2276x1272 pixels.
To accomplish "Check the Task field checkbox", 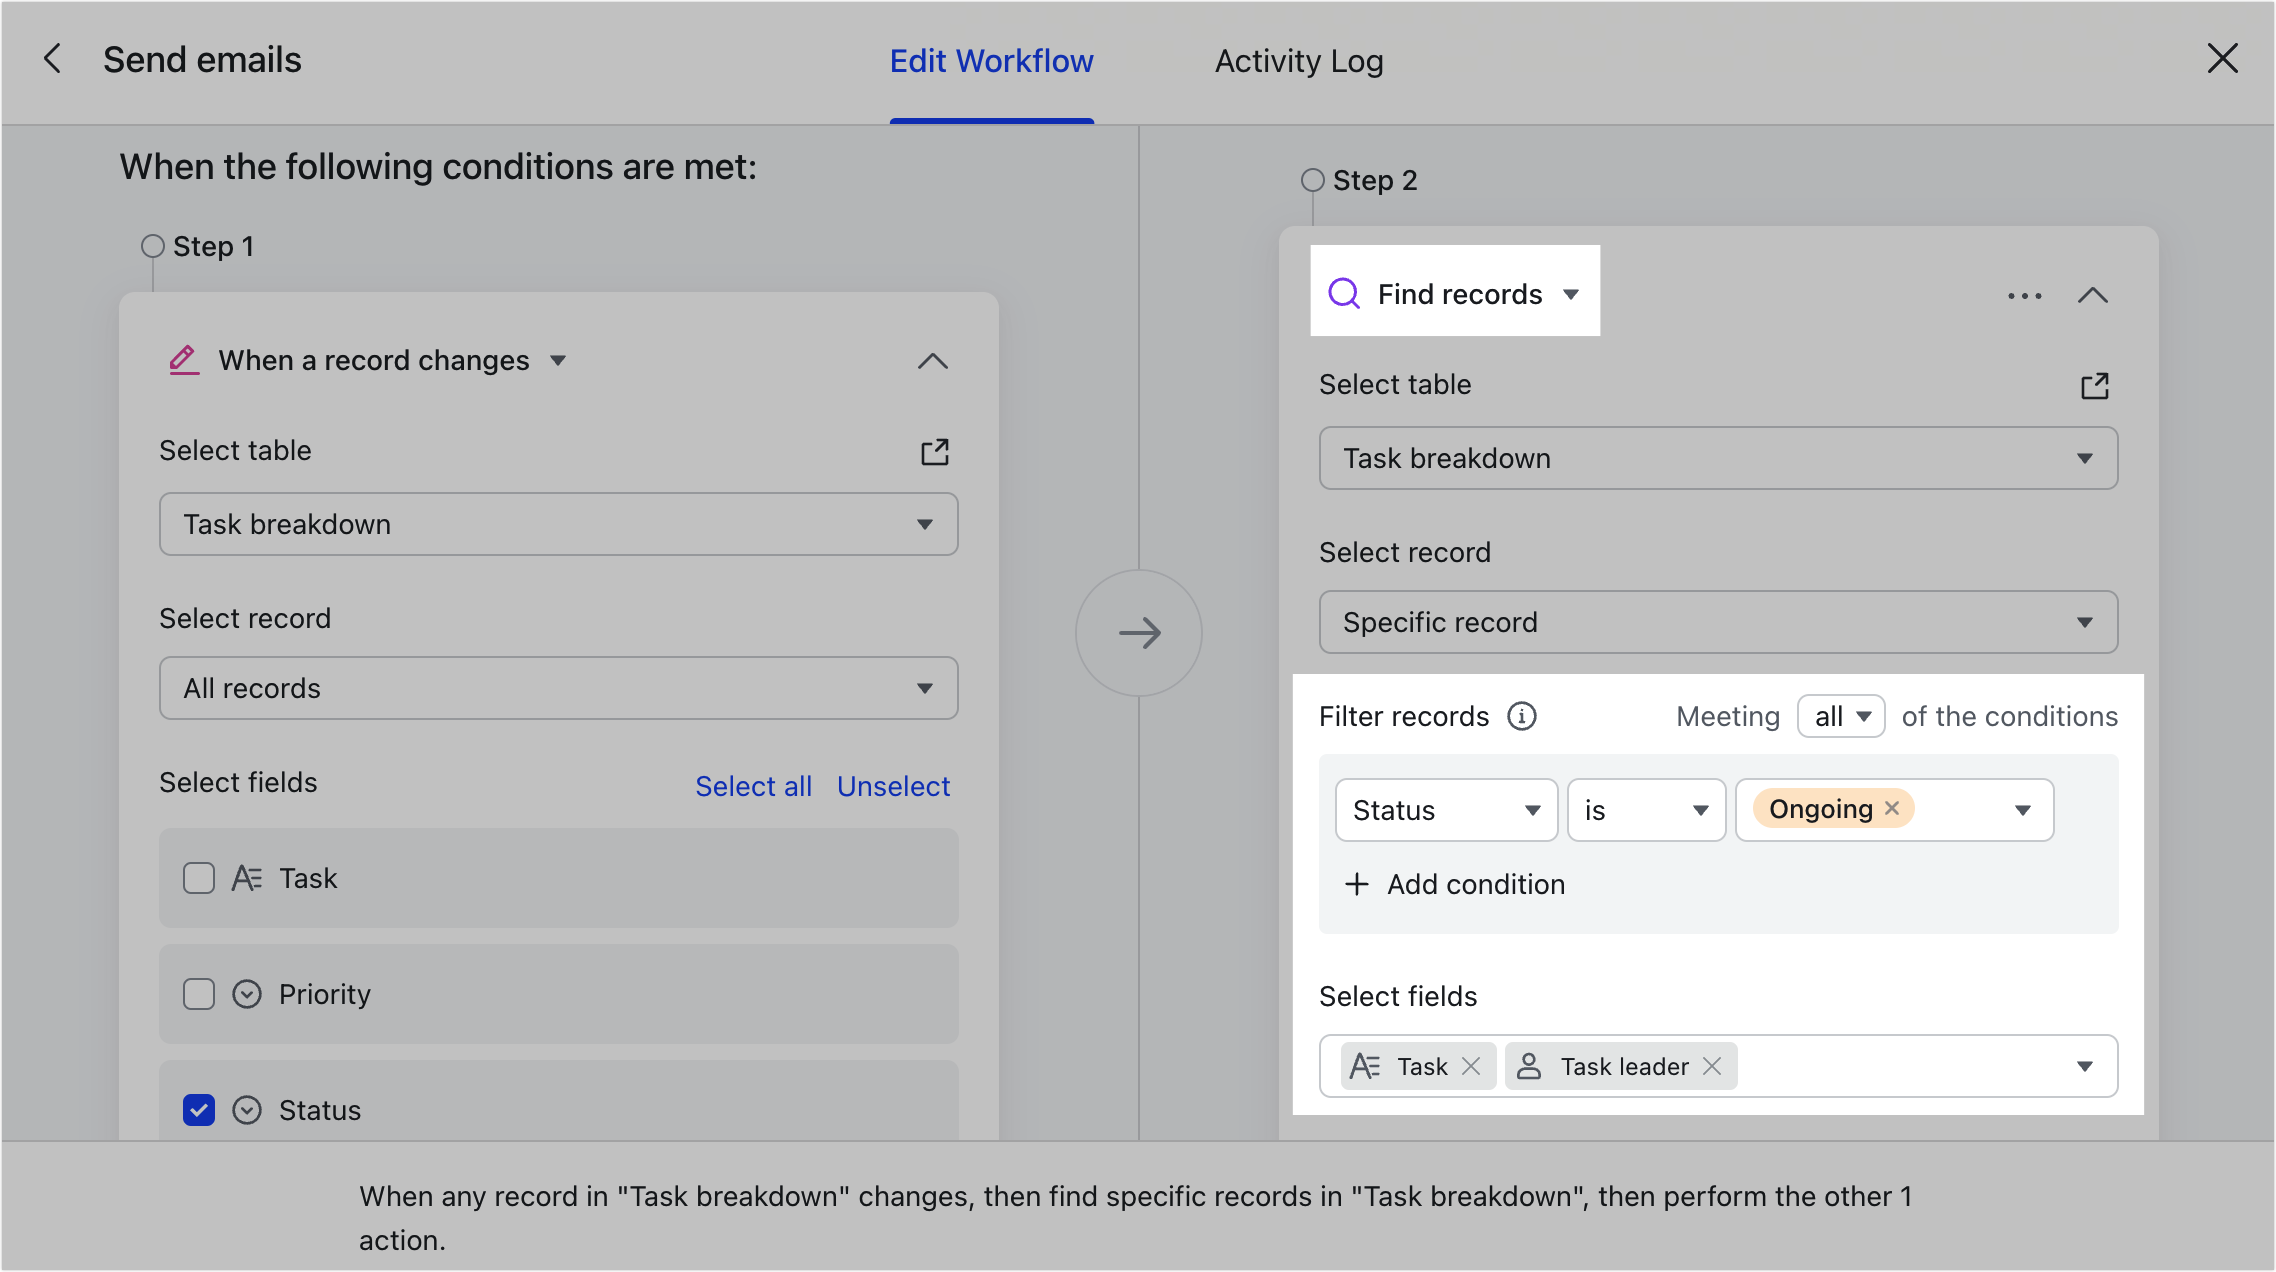I will (199, 878).
